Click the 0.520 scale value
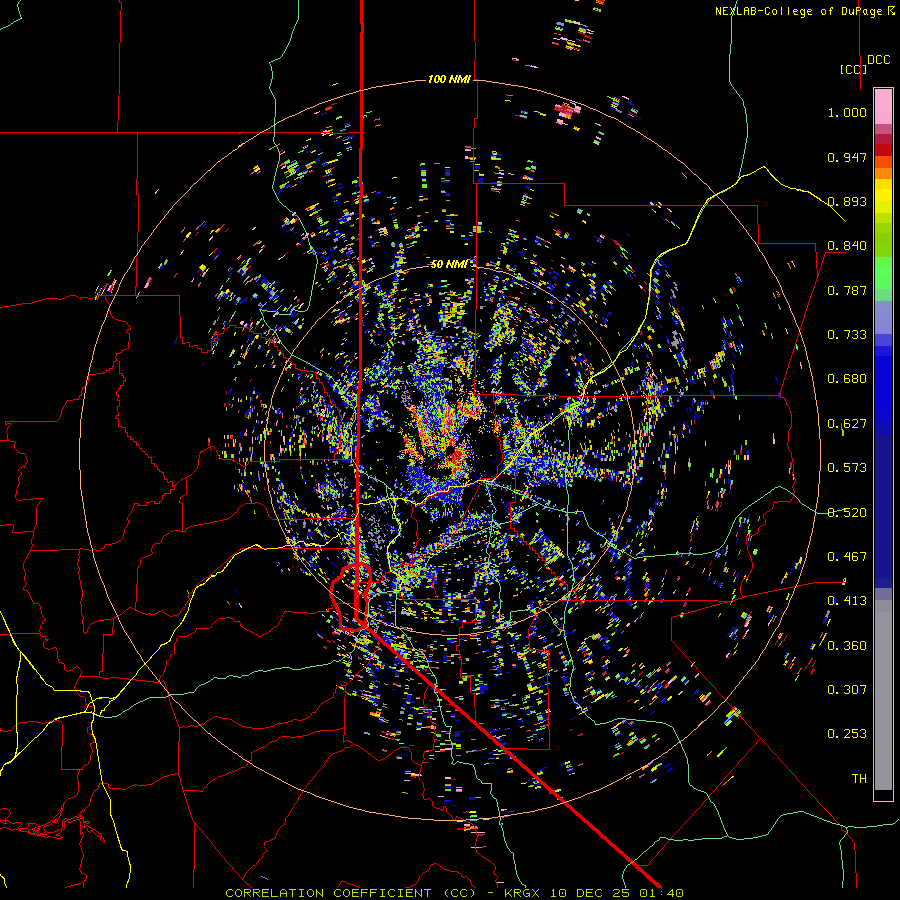The height and width of the screenshot is (900, 900). click(x=847, y=513)
